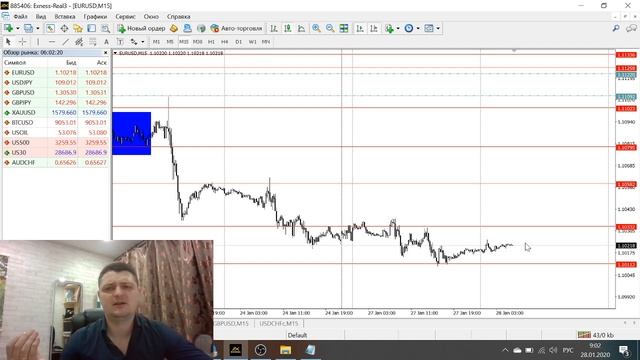Select the text label tool
The width and height of the screenshot is (640, 360).
point(120,42)
